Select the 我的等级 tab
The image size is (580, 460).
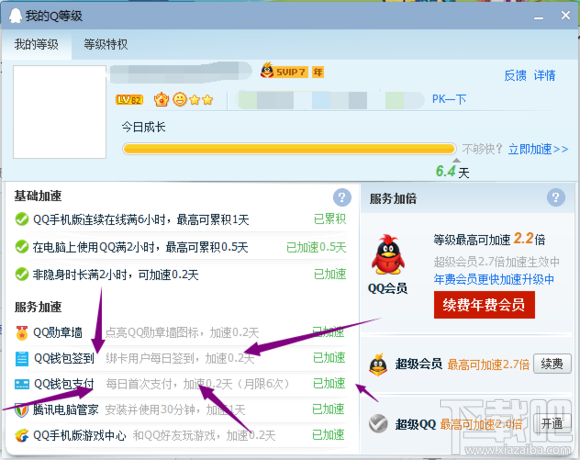[37, 44]
